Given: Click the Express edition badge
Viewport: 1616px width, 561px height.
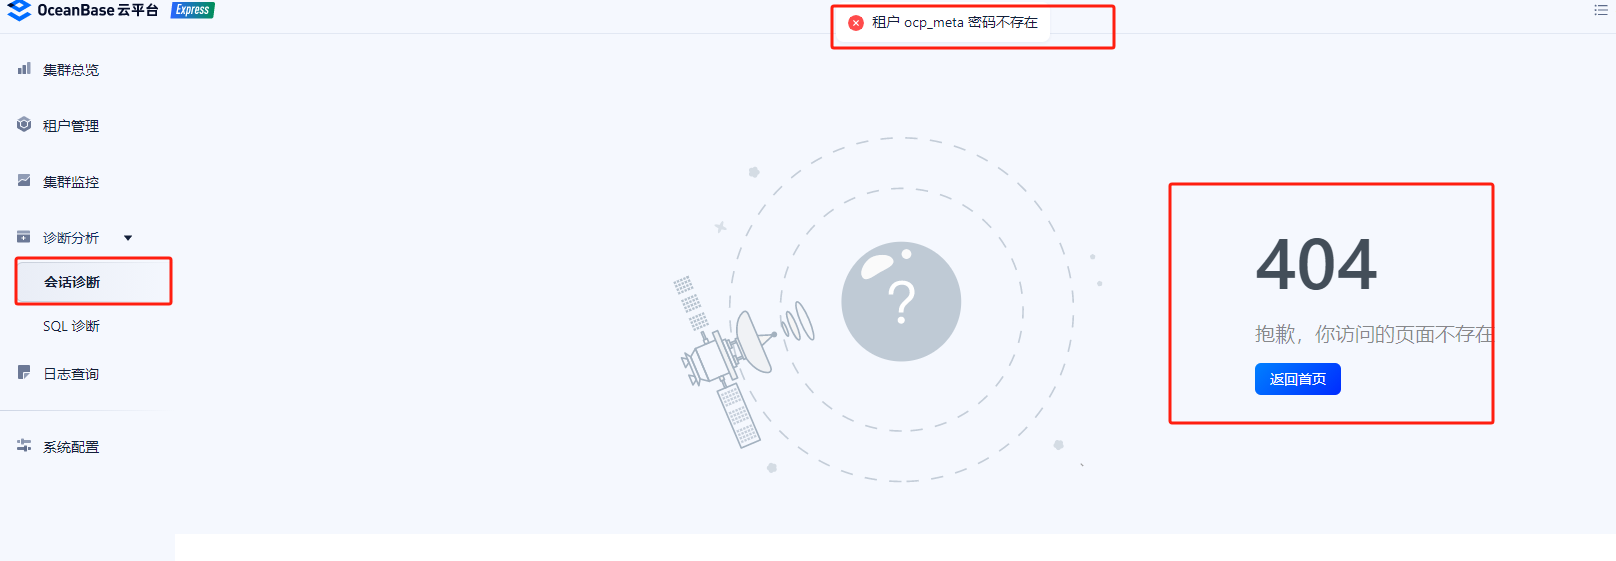Looking at the screenshot, I should [192, 10].
